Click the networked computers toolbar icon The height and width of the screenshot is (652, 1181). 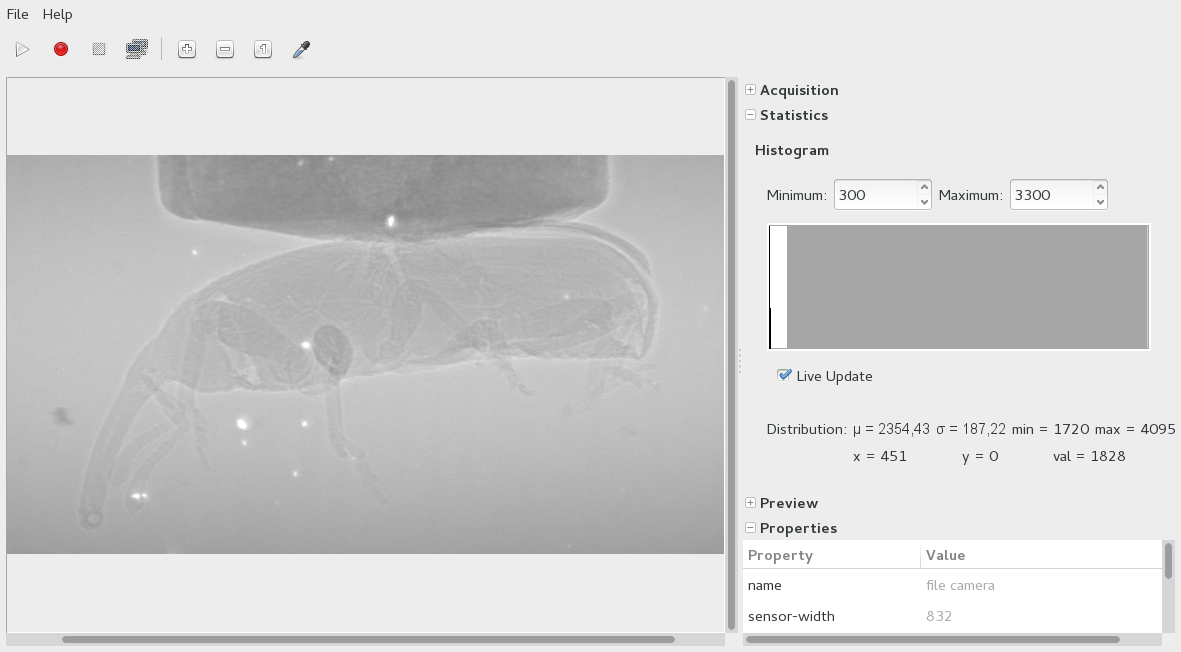[x=137, y=49]
